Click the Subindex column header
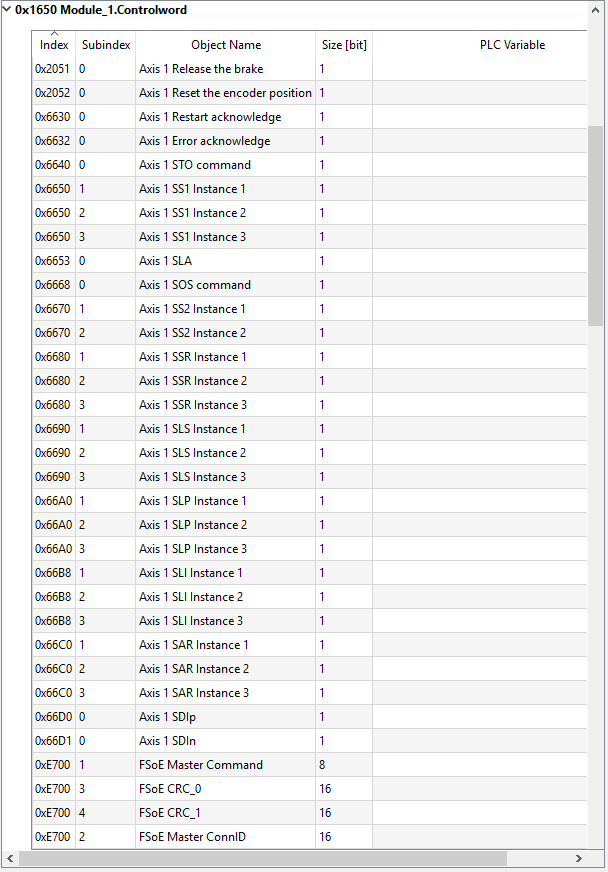Screen dimensions: 608x872 pyautogui.click(x=106, y=44)
